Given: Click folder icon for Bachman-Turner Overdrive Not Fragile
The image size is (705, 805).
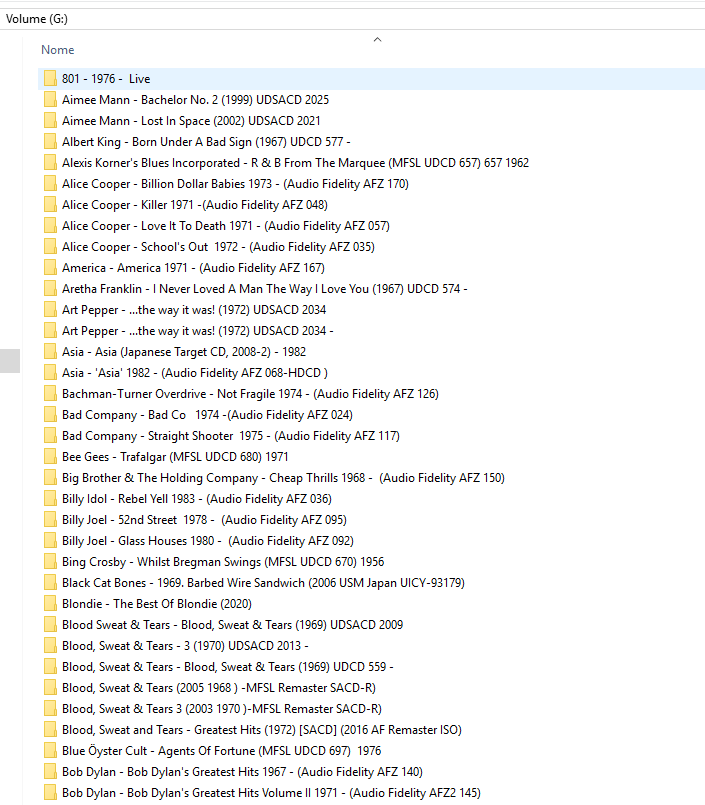Looking at the screenshot, I should coord(50,394).
